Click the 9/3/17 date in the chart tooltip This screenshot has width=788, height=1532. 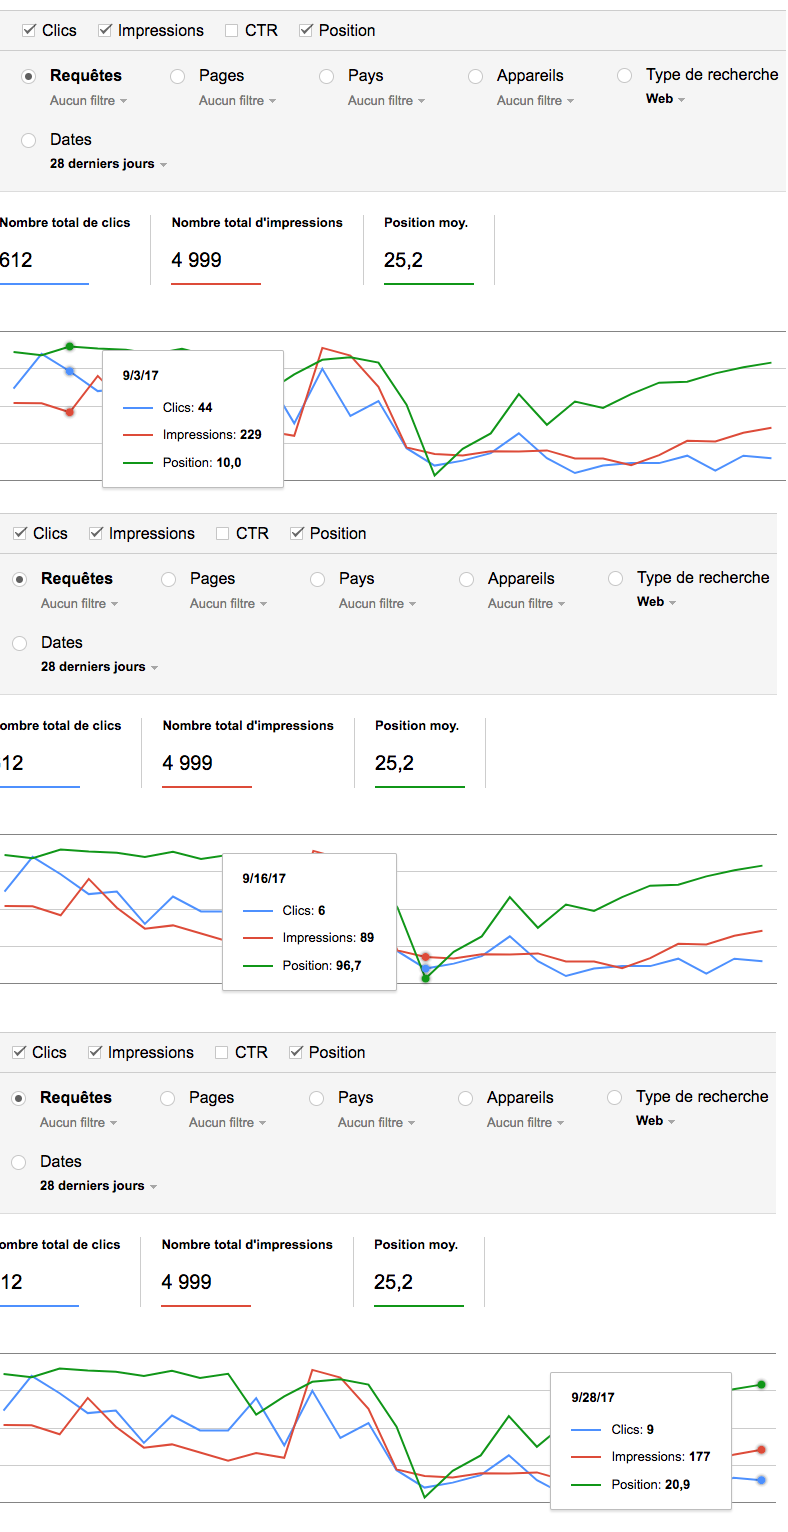point(141,376)
